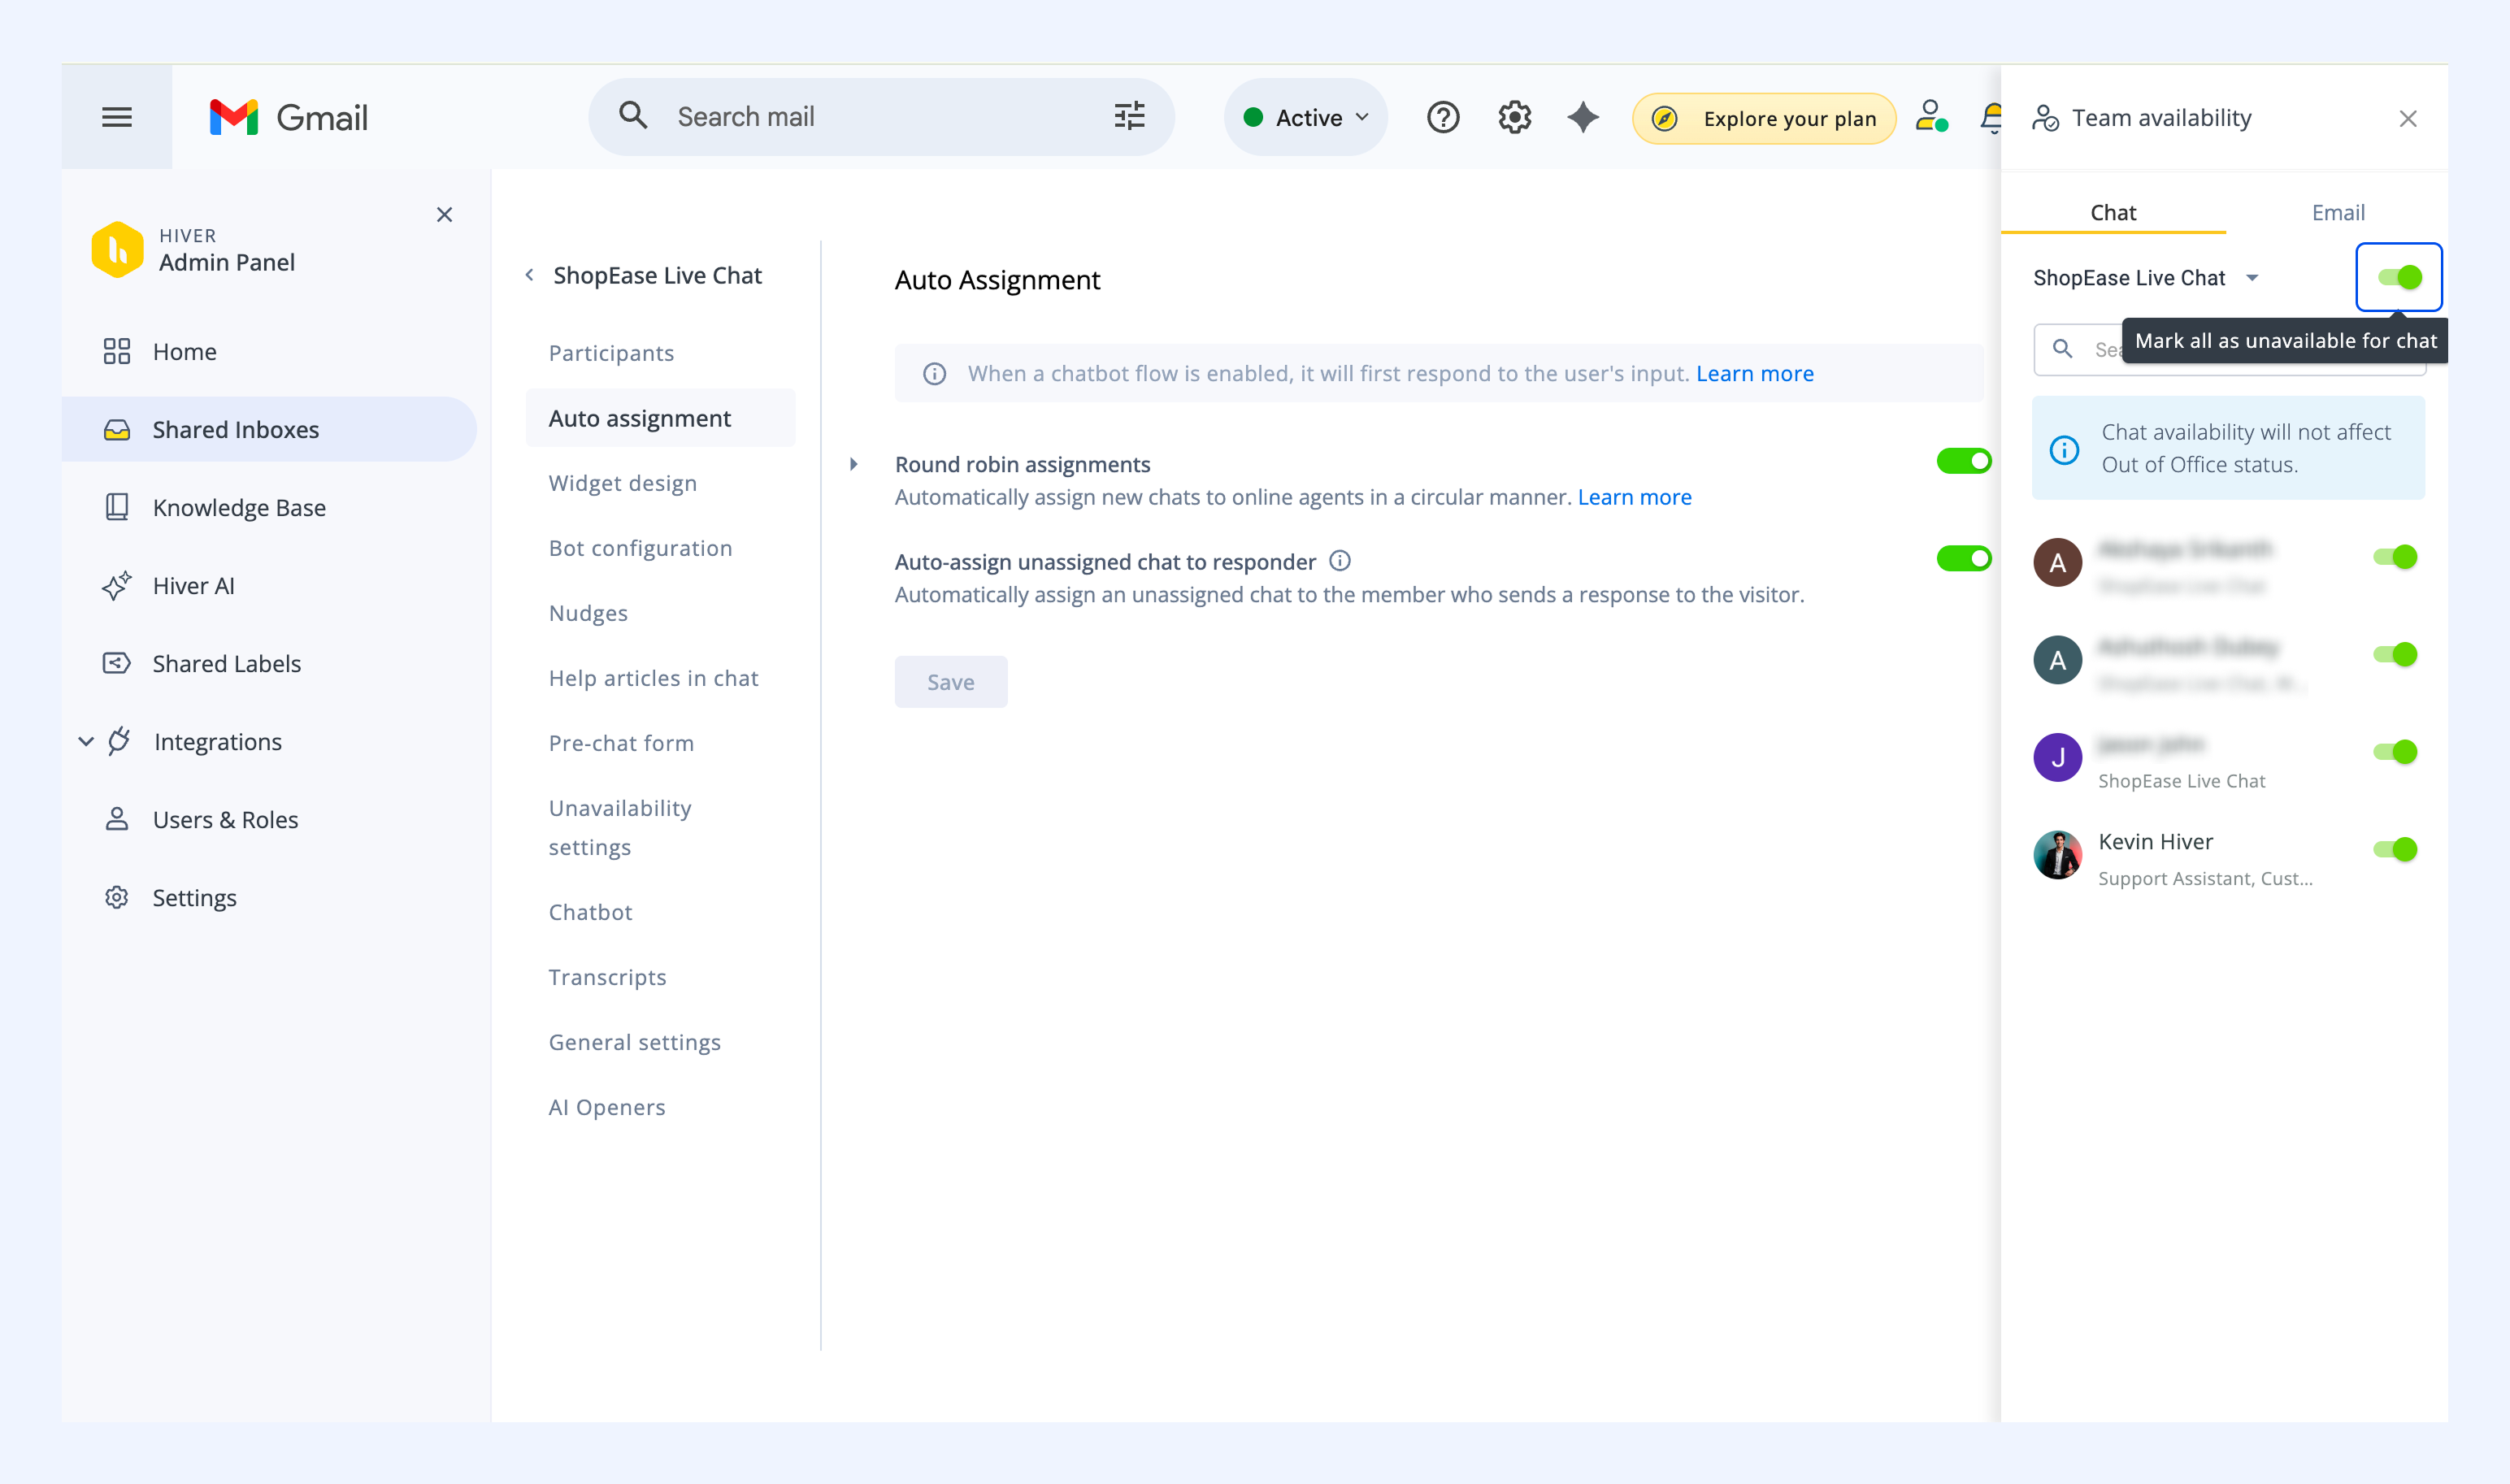The image size is (2510, 1484).
Task: Go back using ShopEase Live Chat arrow
Action: (529, 275)
